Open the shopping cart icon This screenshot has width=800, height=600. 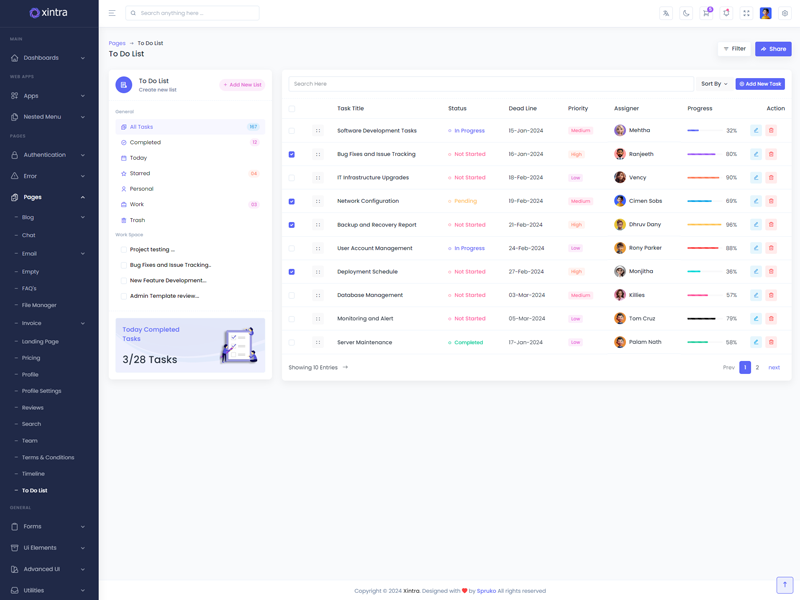[x=706, y=13]
